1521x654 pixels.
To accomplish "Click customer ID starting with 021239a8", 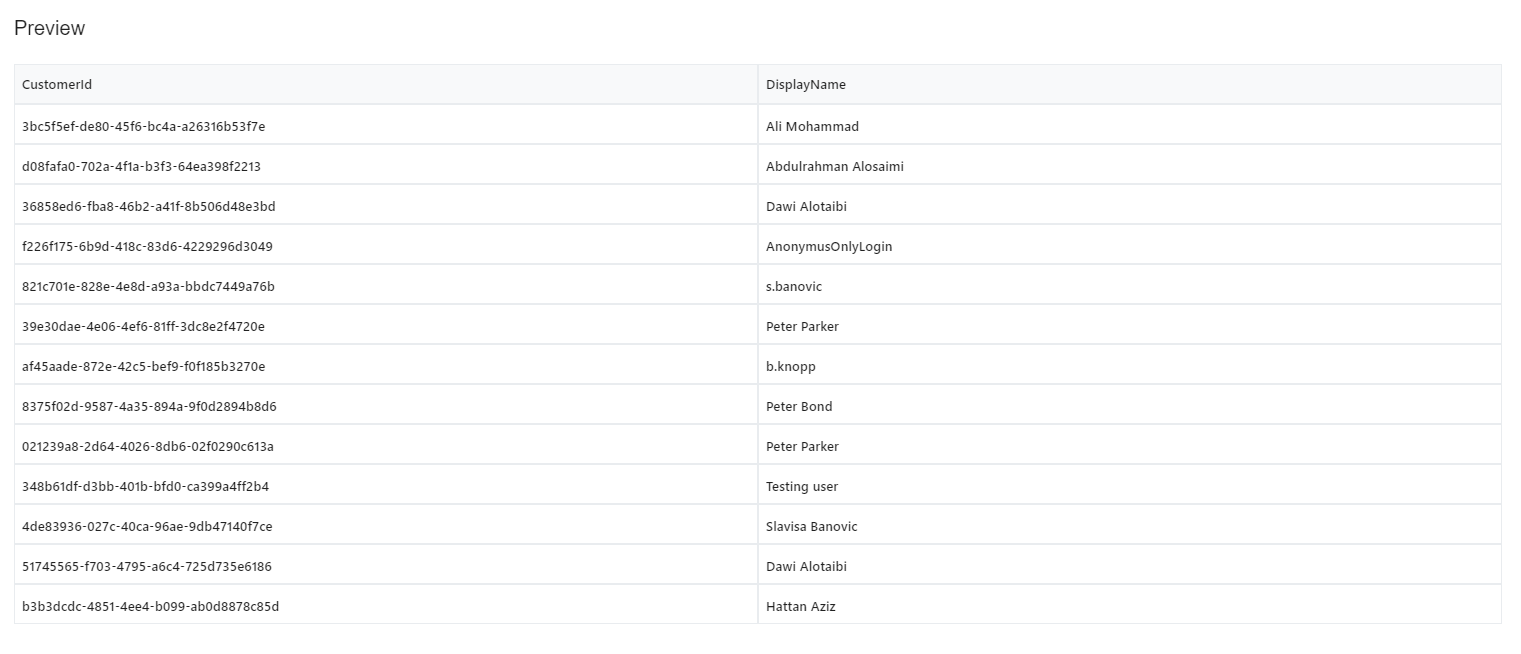I will coord(147,447).
